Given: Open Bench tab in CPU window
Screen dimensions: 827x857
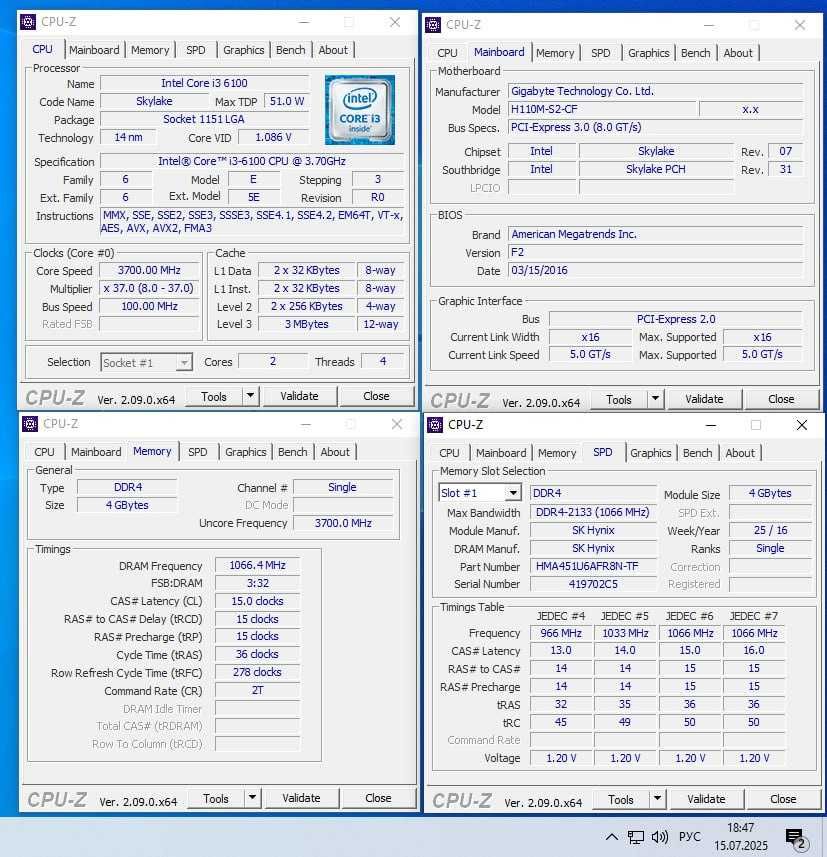Looking at the screenshot, I should tap(290, 50).
